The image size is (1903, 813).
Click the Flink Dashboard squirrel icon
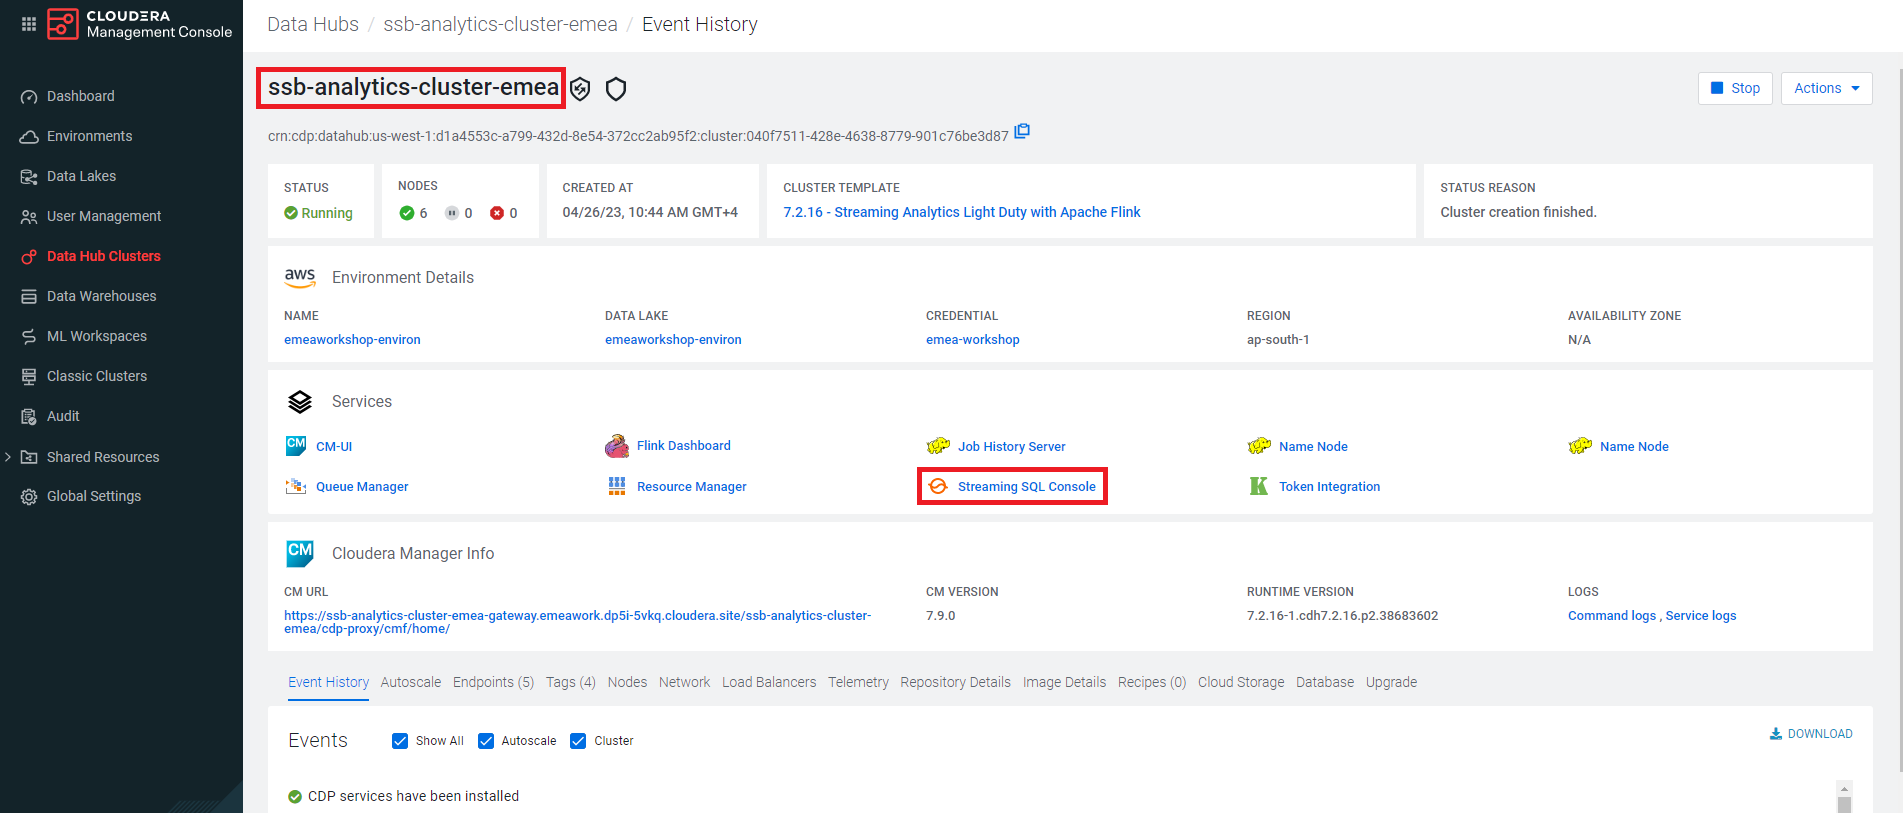[617, 446]
